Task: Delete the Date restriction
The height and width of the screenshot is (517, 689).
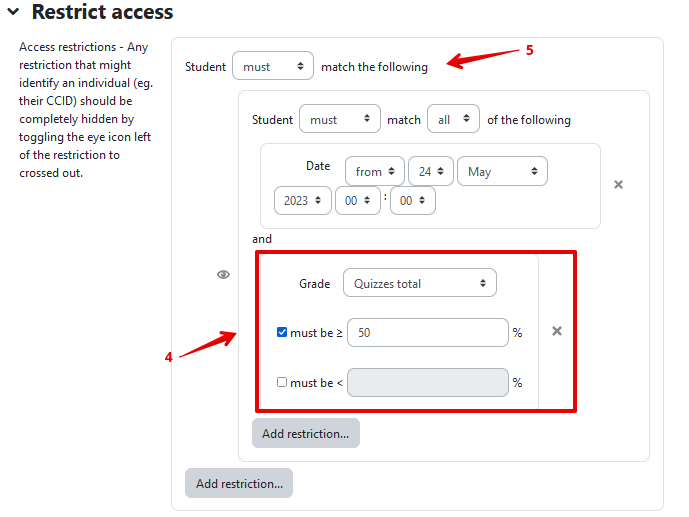Action: (x=618, y=185)
